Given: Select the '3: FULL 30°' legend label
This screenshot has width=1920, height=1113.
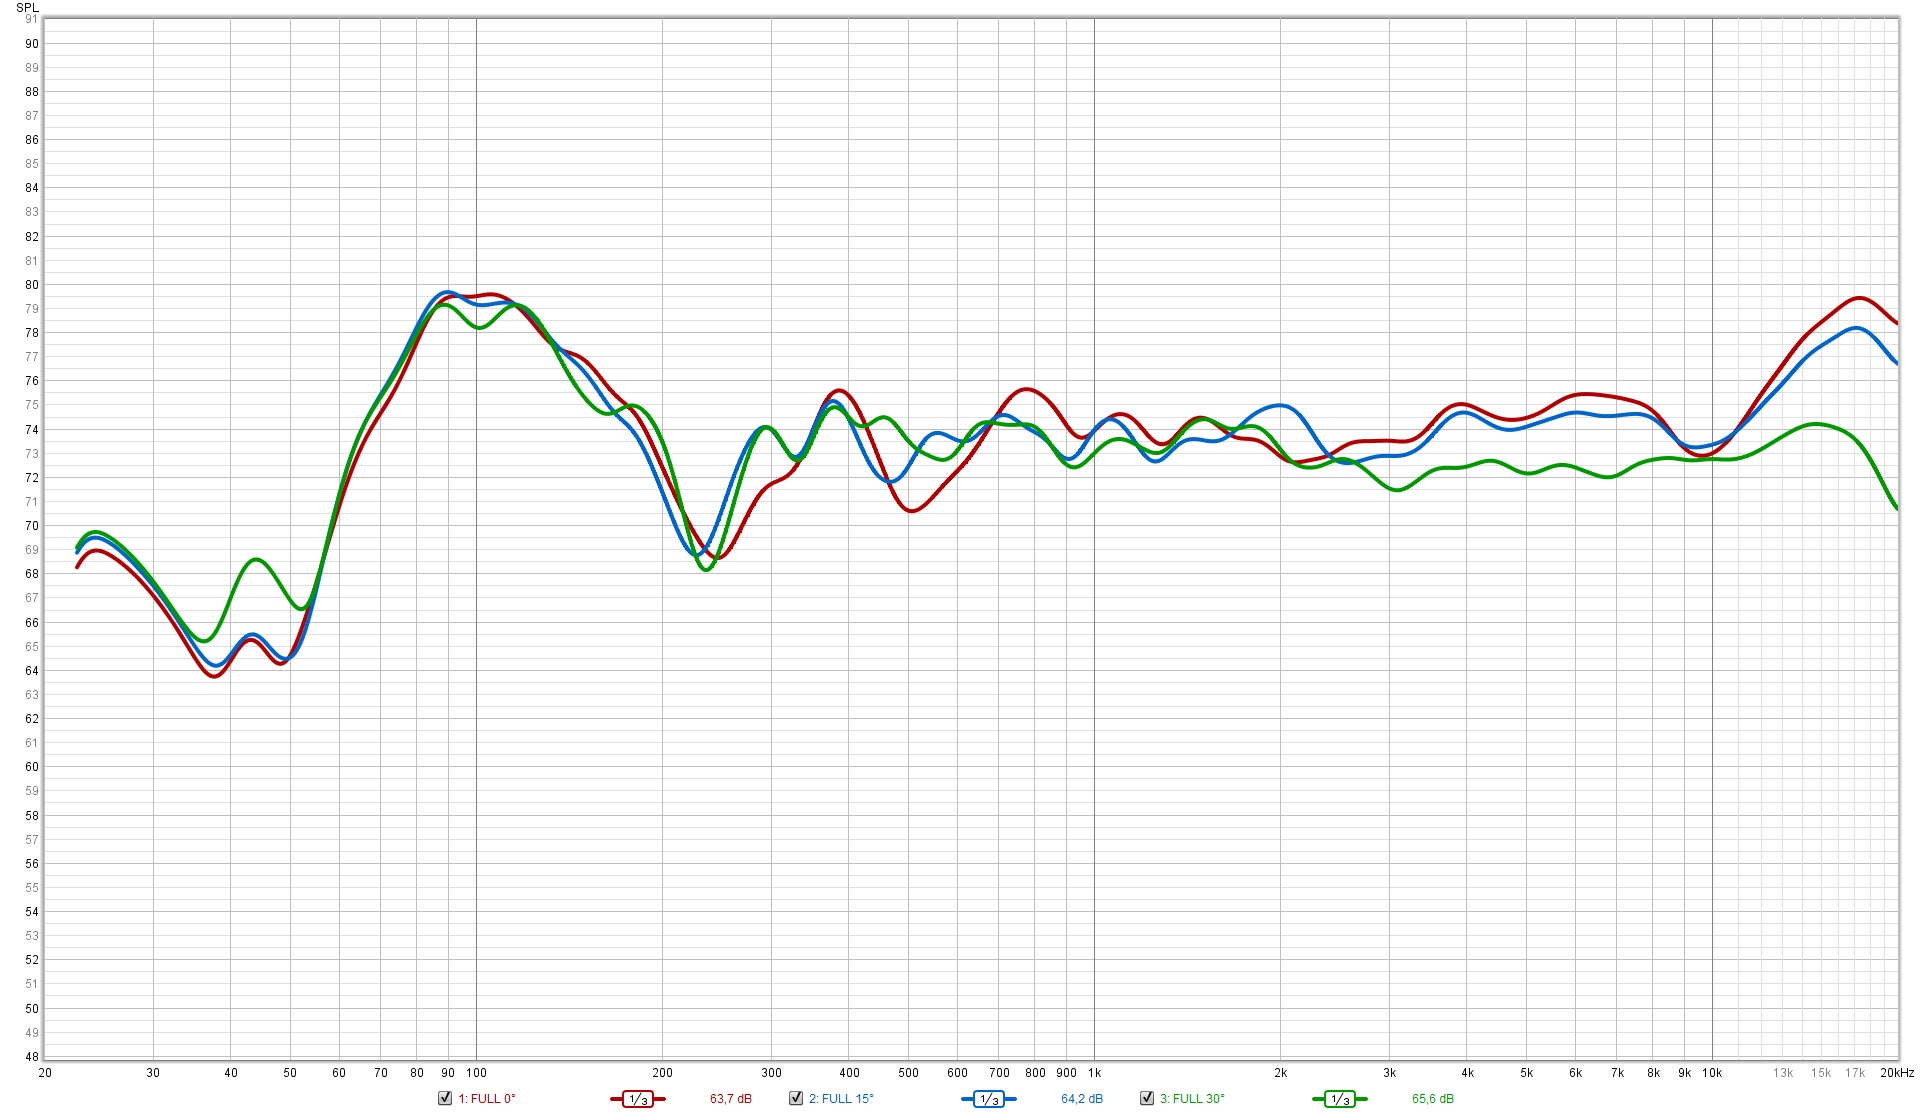Looking at the screenshot, I should pyautogui.click(x=1192, y=1098).
